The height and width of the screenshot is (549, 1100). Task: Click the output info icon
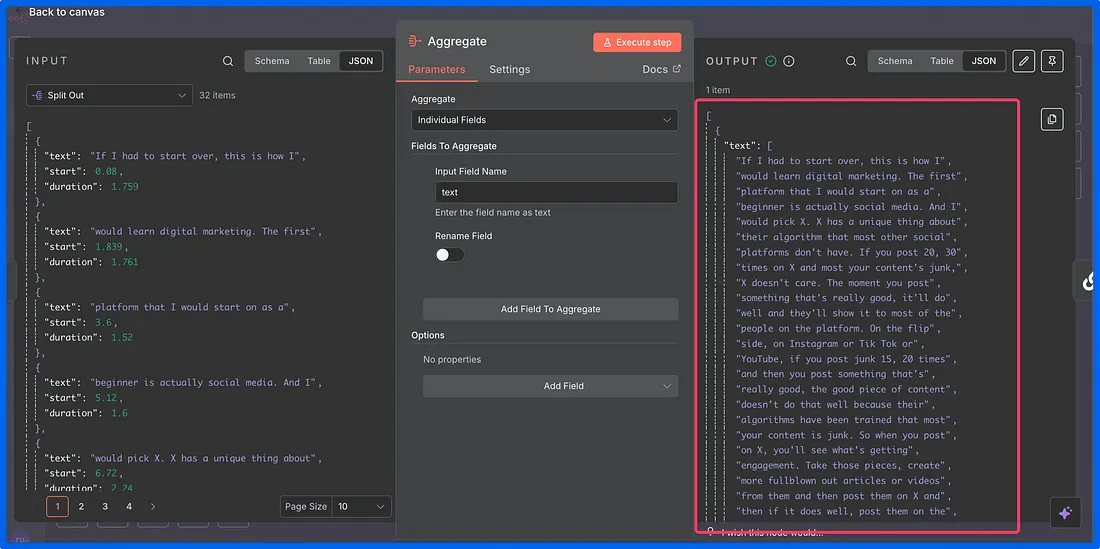(x=789, y=61)
